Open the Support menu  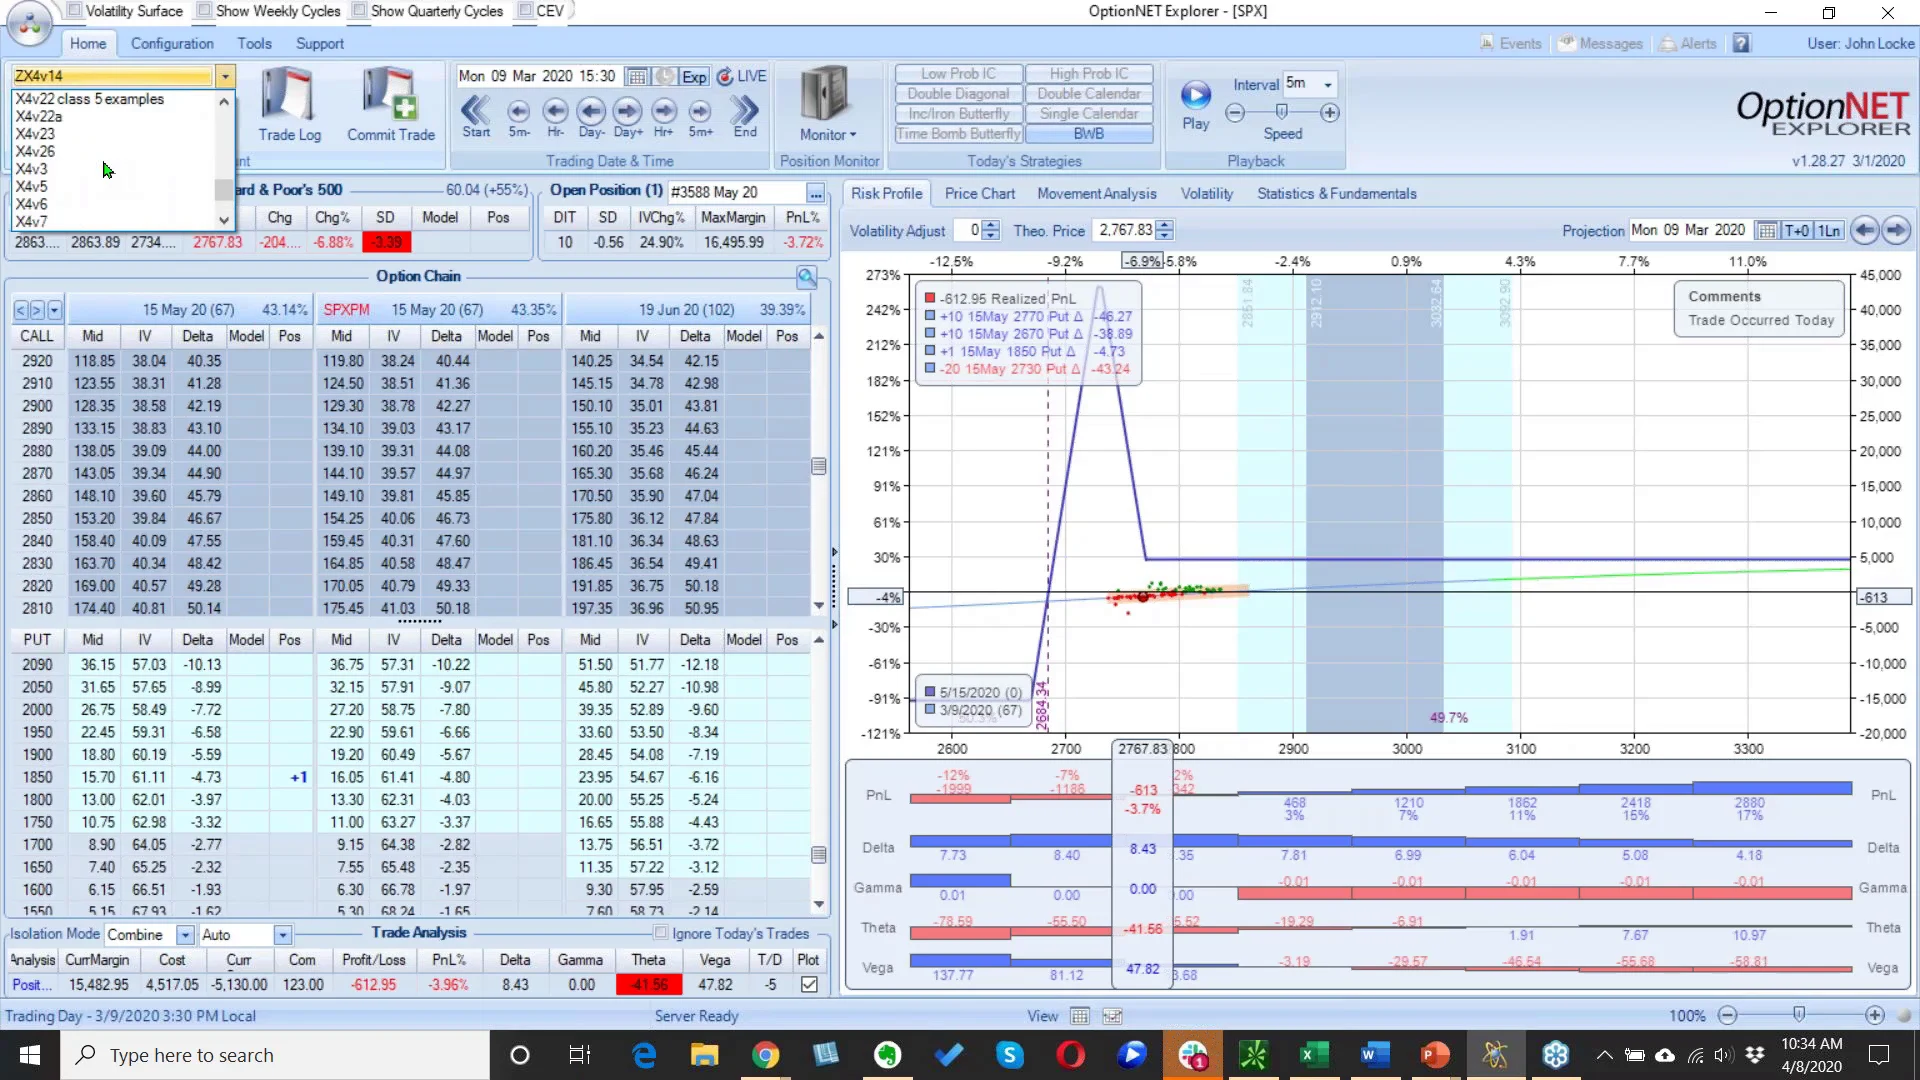(x=319, y=44)
